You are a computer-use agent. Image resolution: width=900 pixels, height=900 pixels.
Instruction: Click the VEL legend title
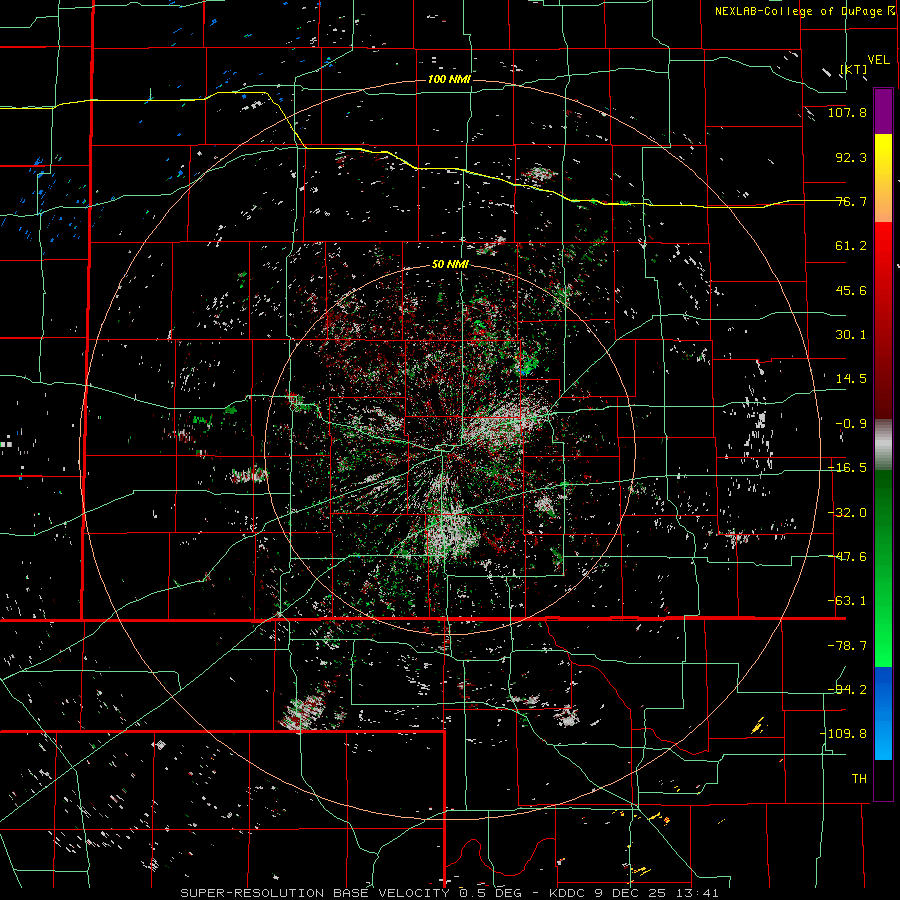pos(878,59)
